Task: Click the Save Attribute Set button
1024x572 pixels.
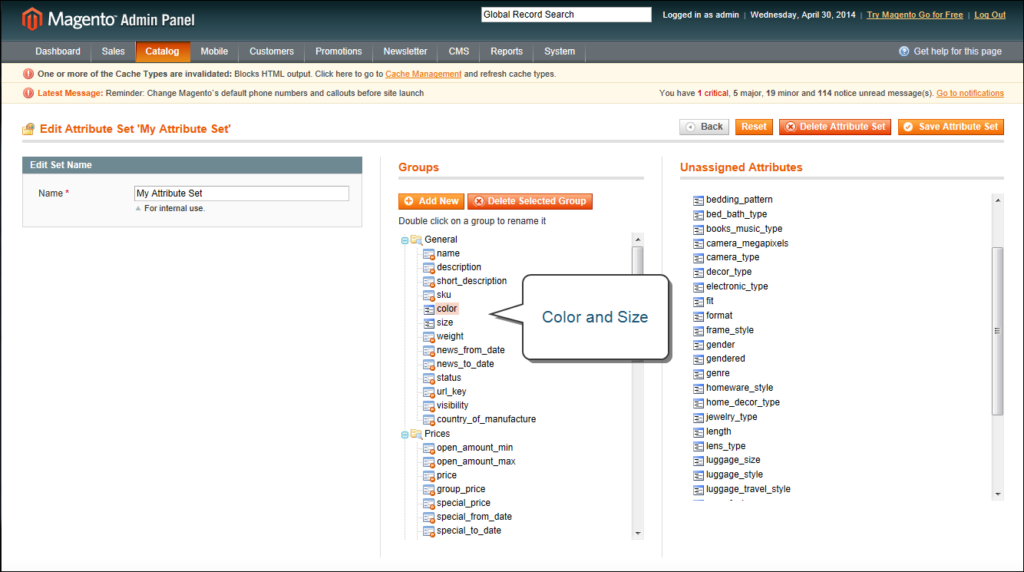Action: point(951,127)
